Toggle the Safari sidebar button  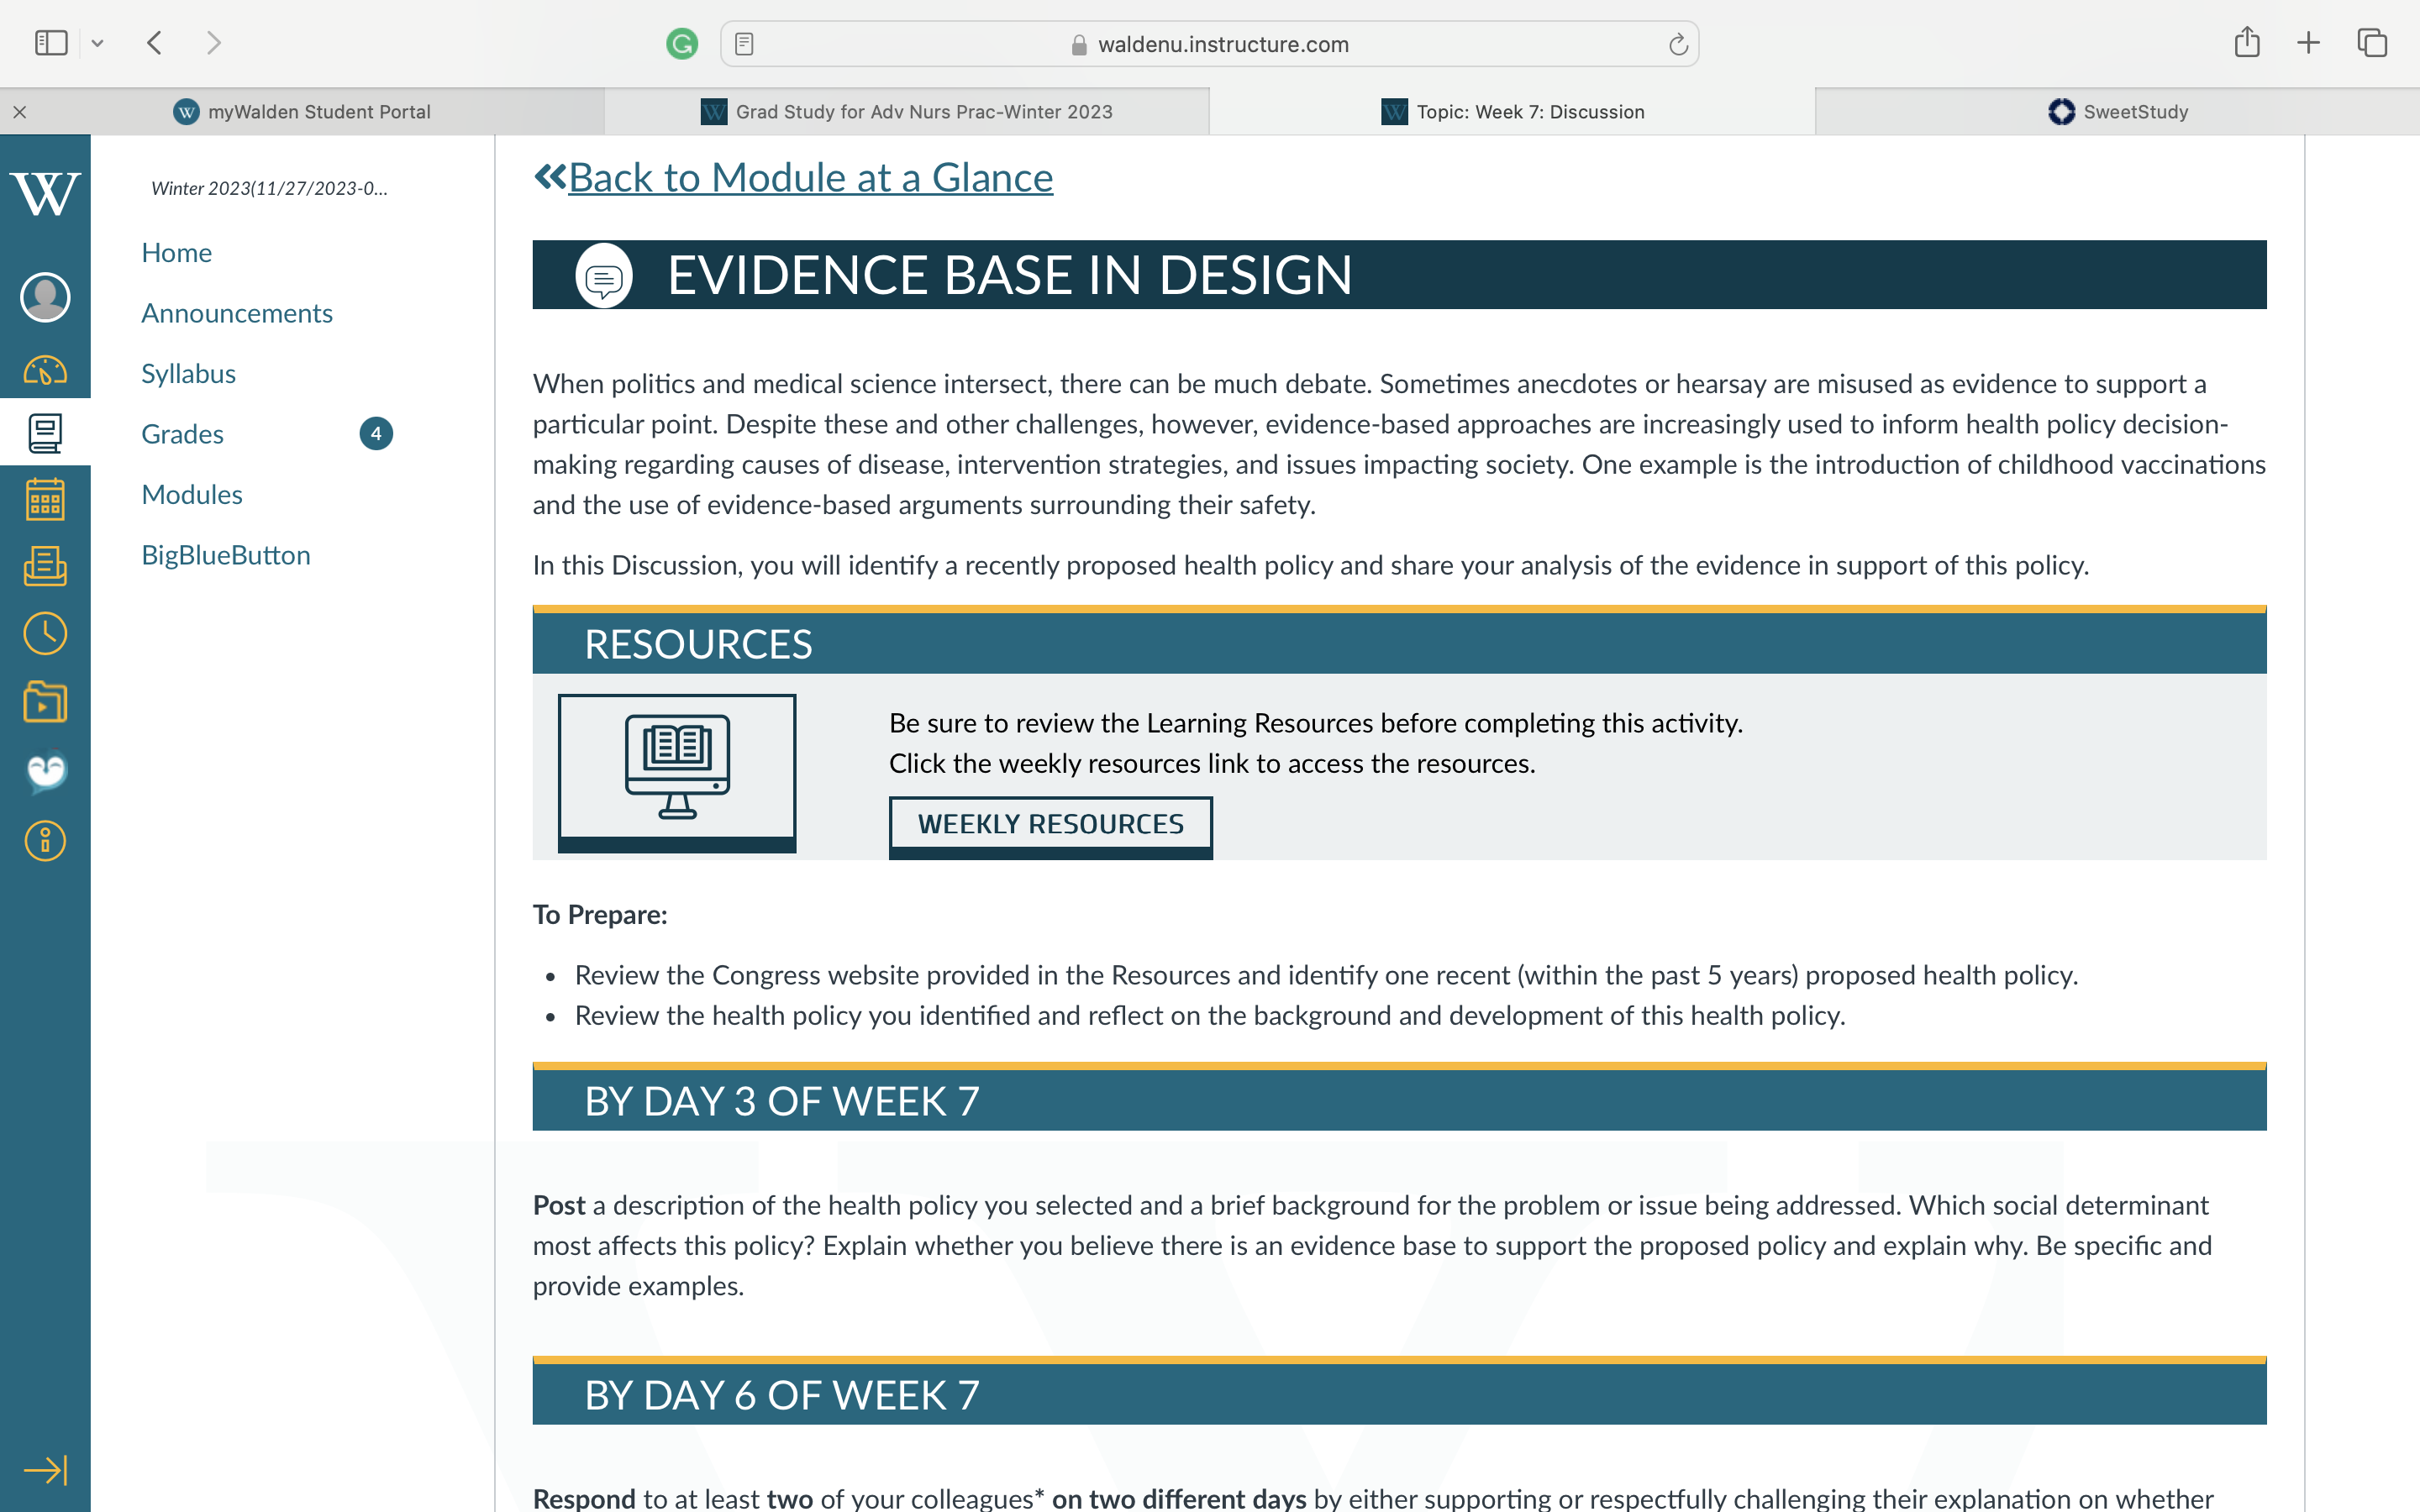(51, 43)
